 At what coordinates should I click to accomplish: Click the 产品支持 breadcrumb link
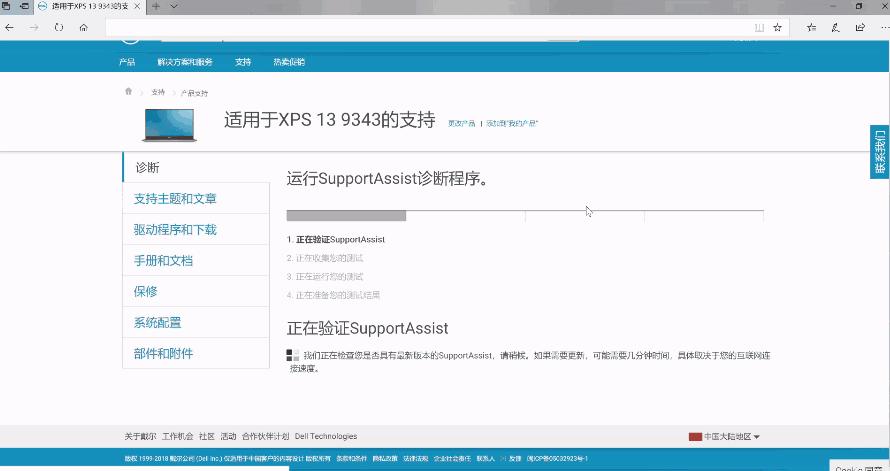pyautogui.click(x=194, y=93)
